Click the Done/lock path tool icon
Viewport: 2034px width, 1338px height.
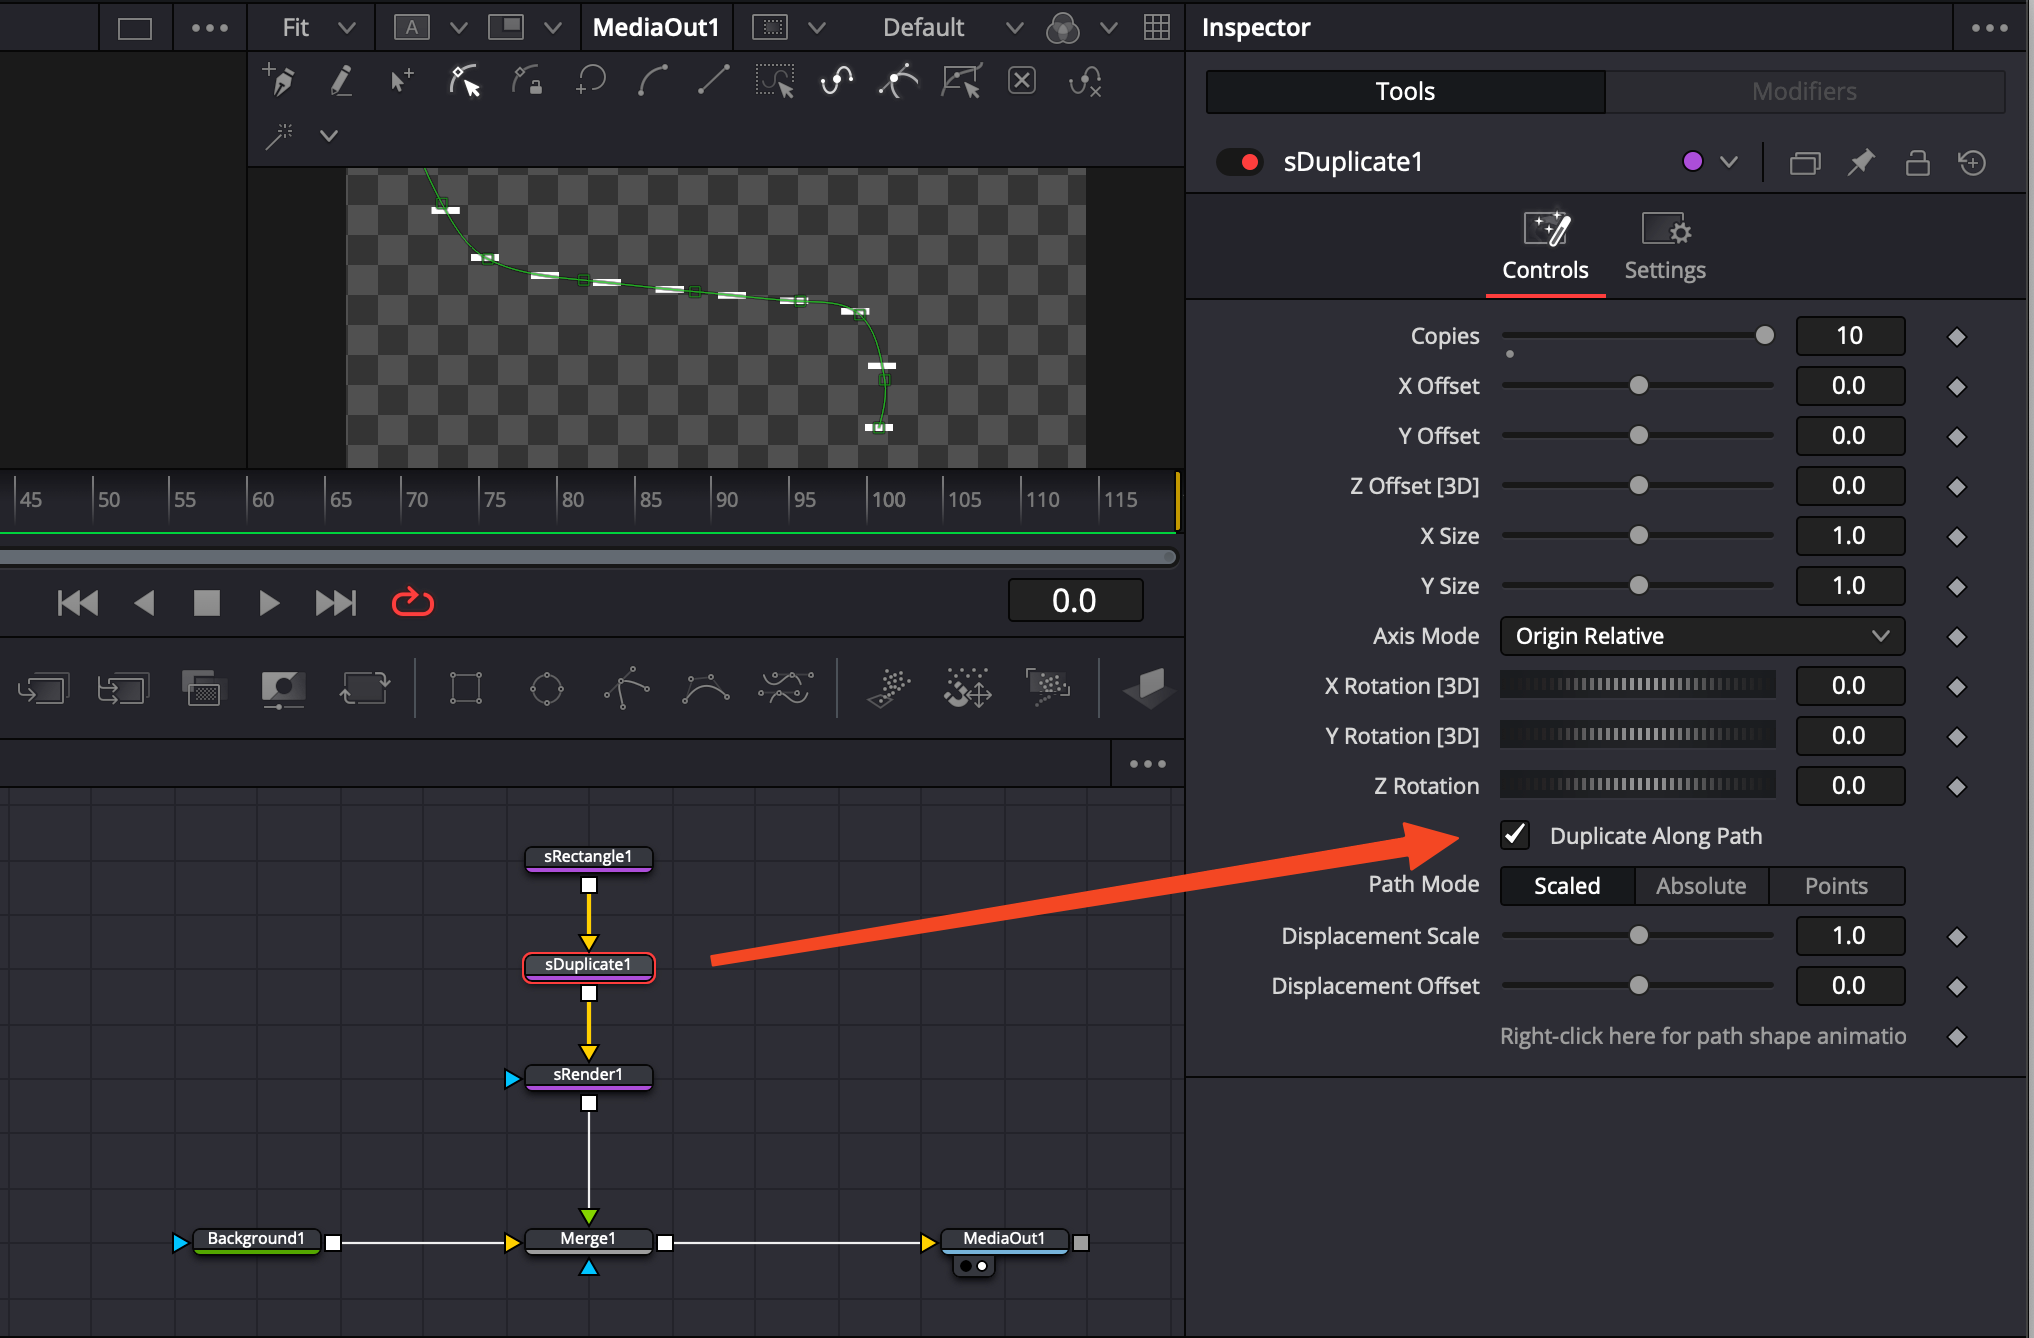pyautogui.click(x=527, y=80)
